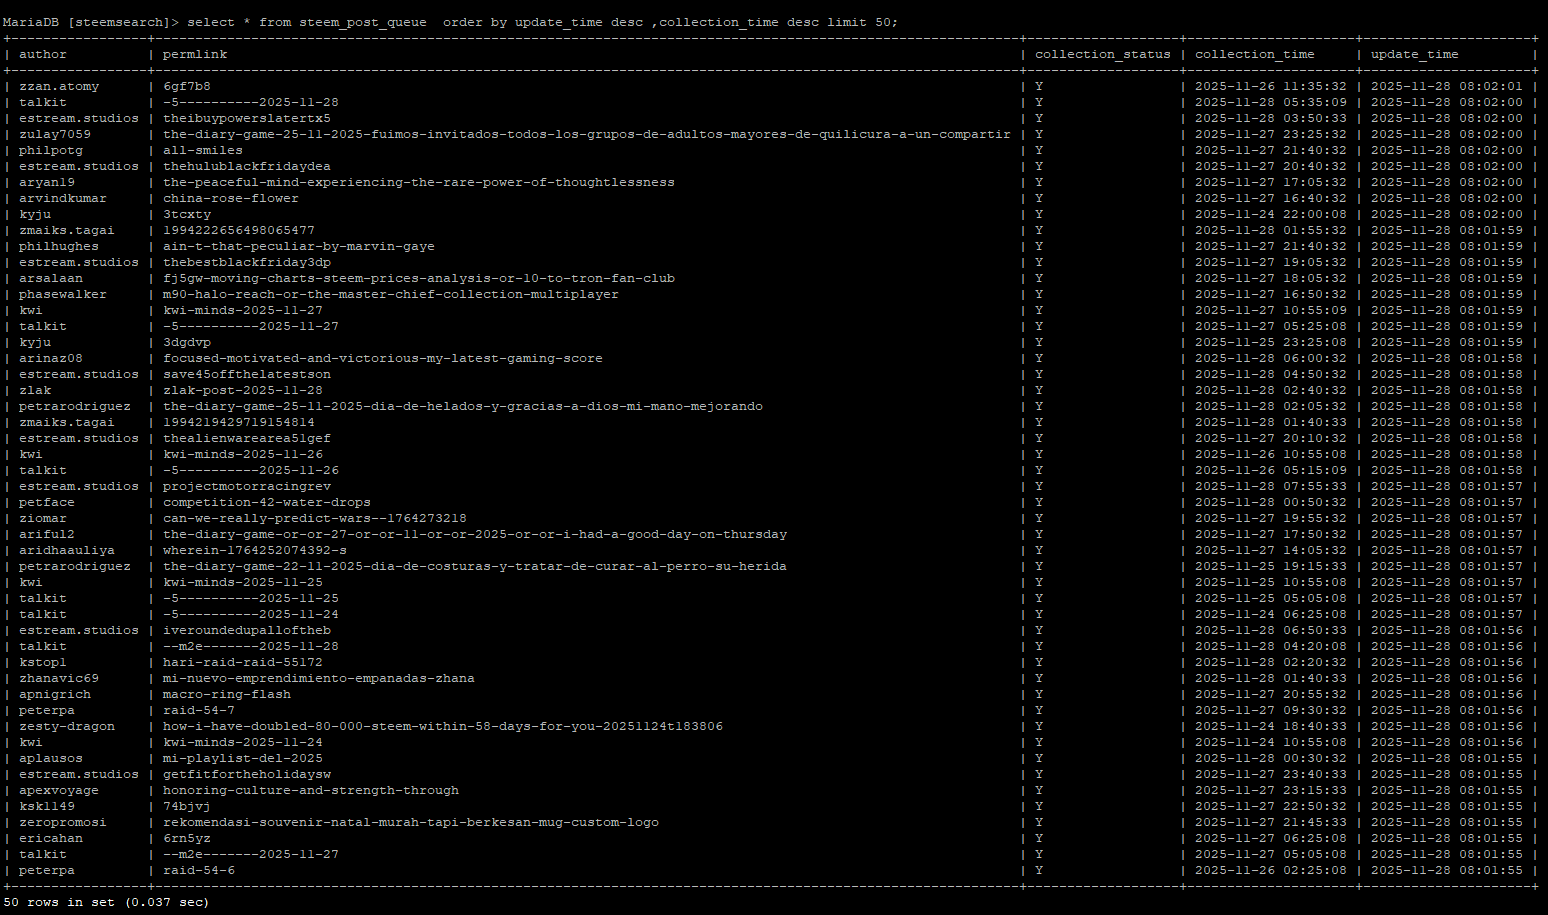Click the 'the-peaceful-mind-experiencing' permlink
The width and height of the screenshot is (1548, 915).
click(x=419, y=182)
